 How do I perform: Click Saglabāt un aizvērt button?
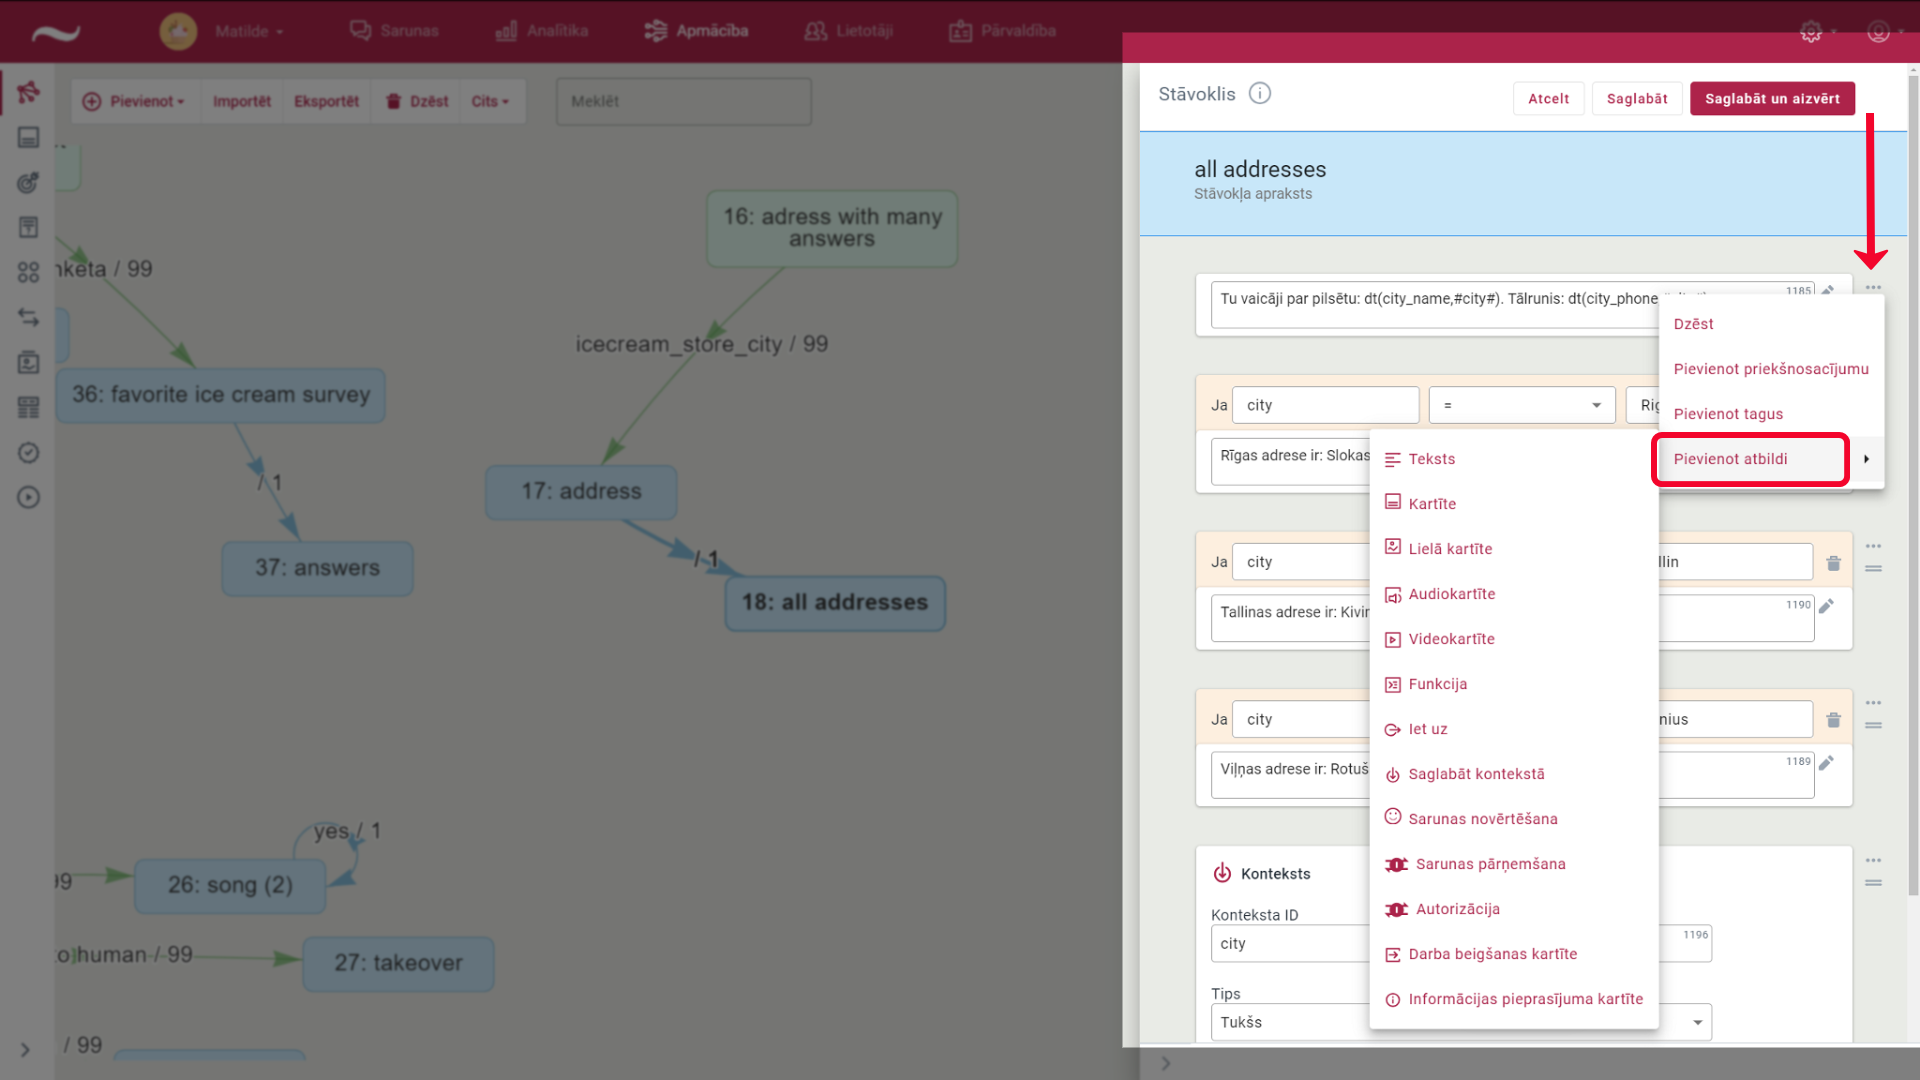tap(1772, 98)
